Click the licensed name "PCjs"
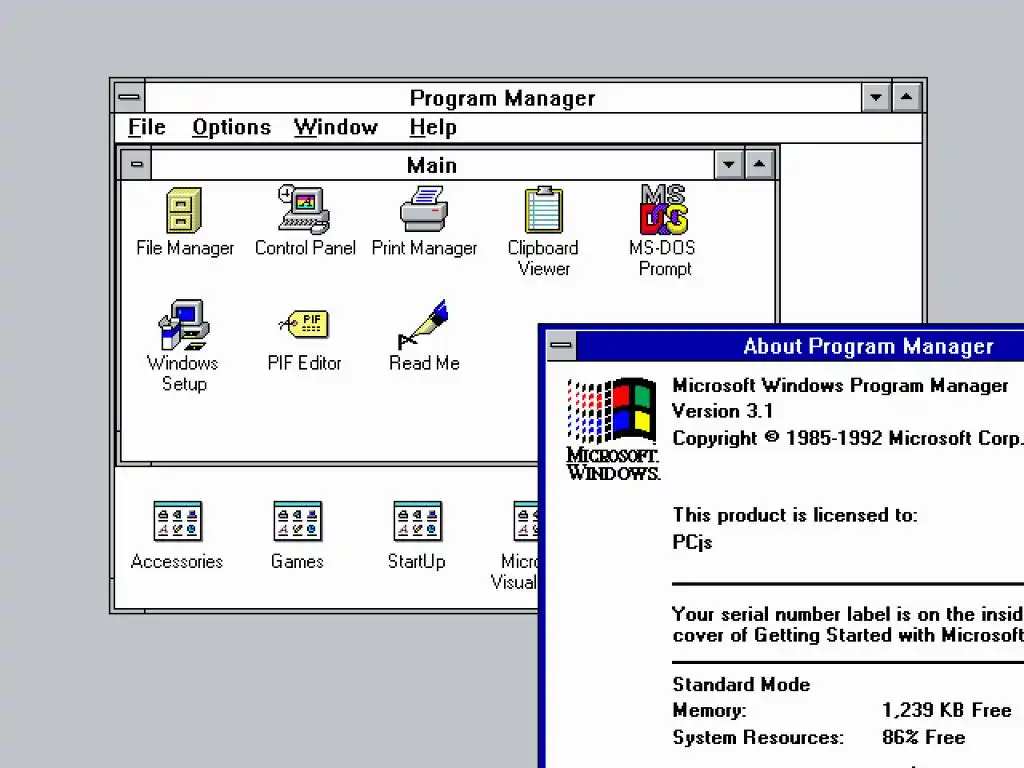The width and height of the screenshot is (1024, 768). pos(692,542)
